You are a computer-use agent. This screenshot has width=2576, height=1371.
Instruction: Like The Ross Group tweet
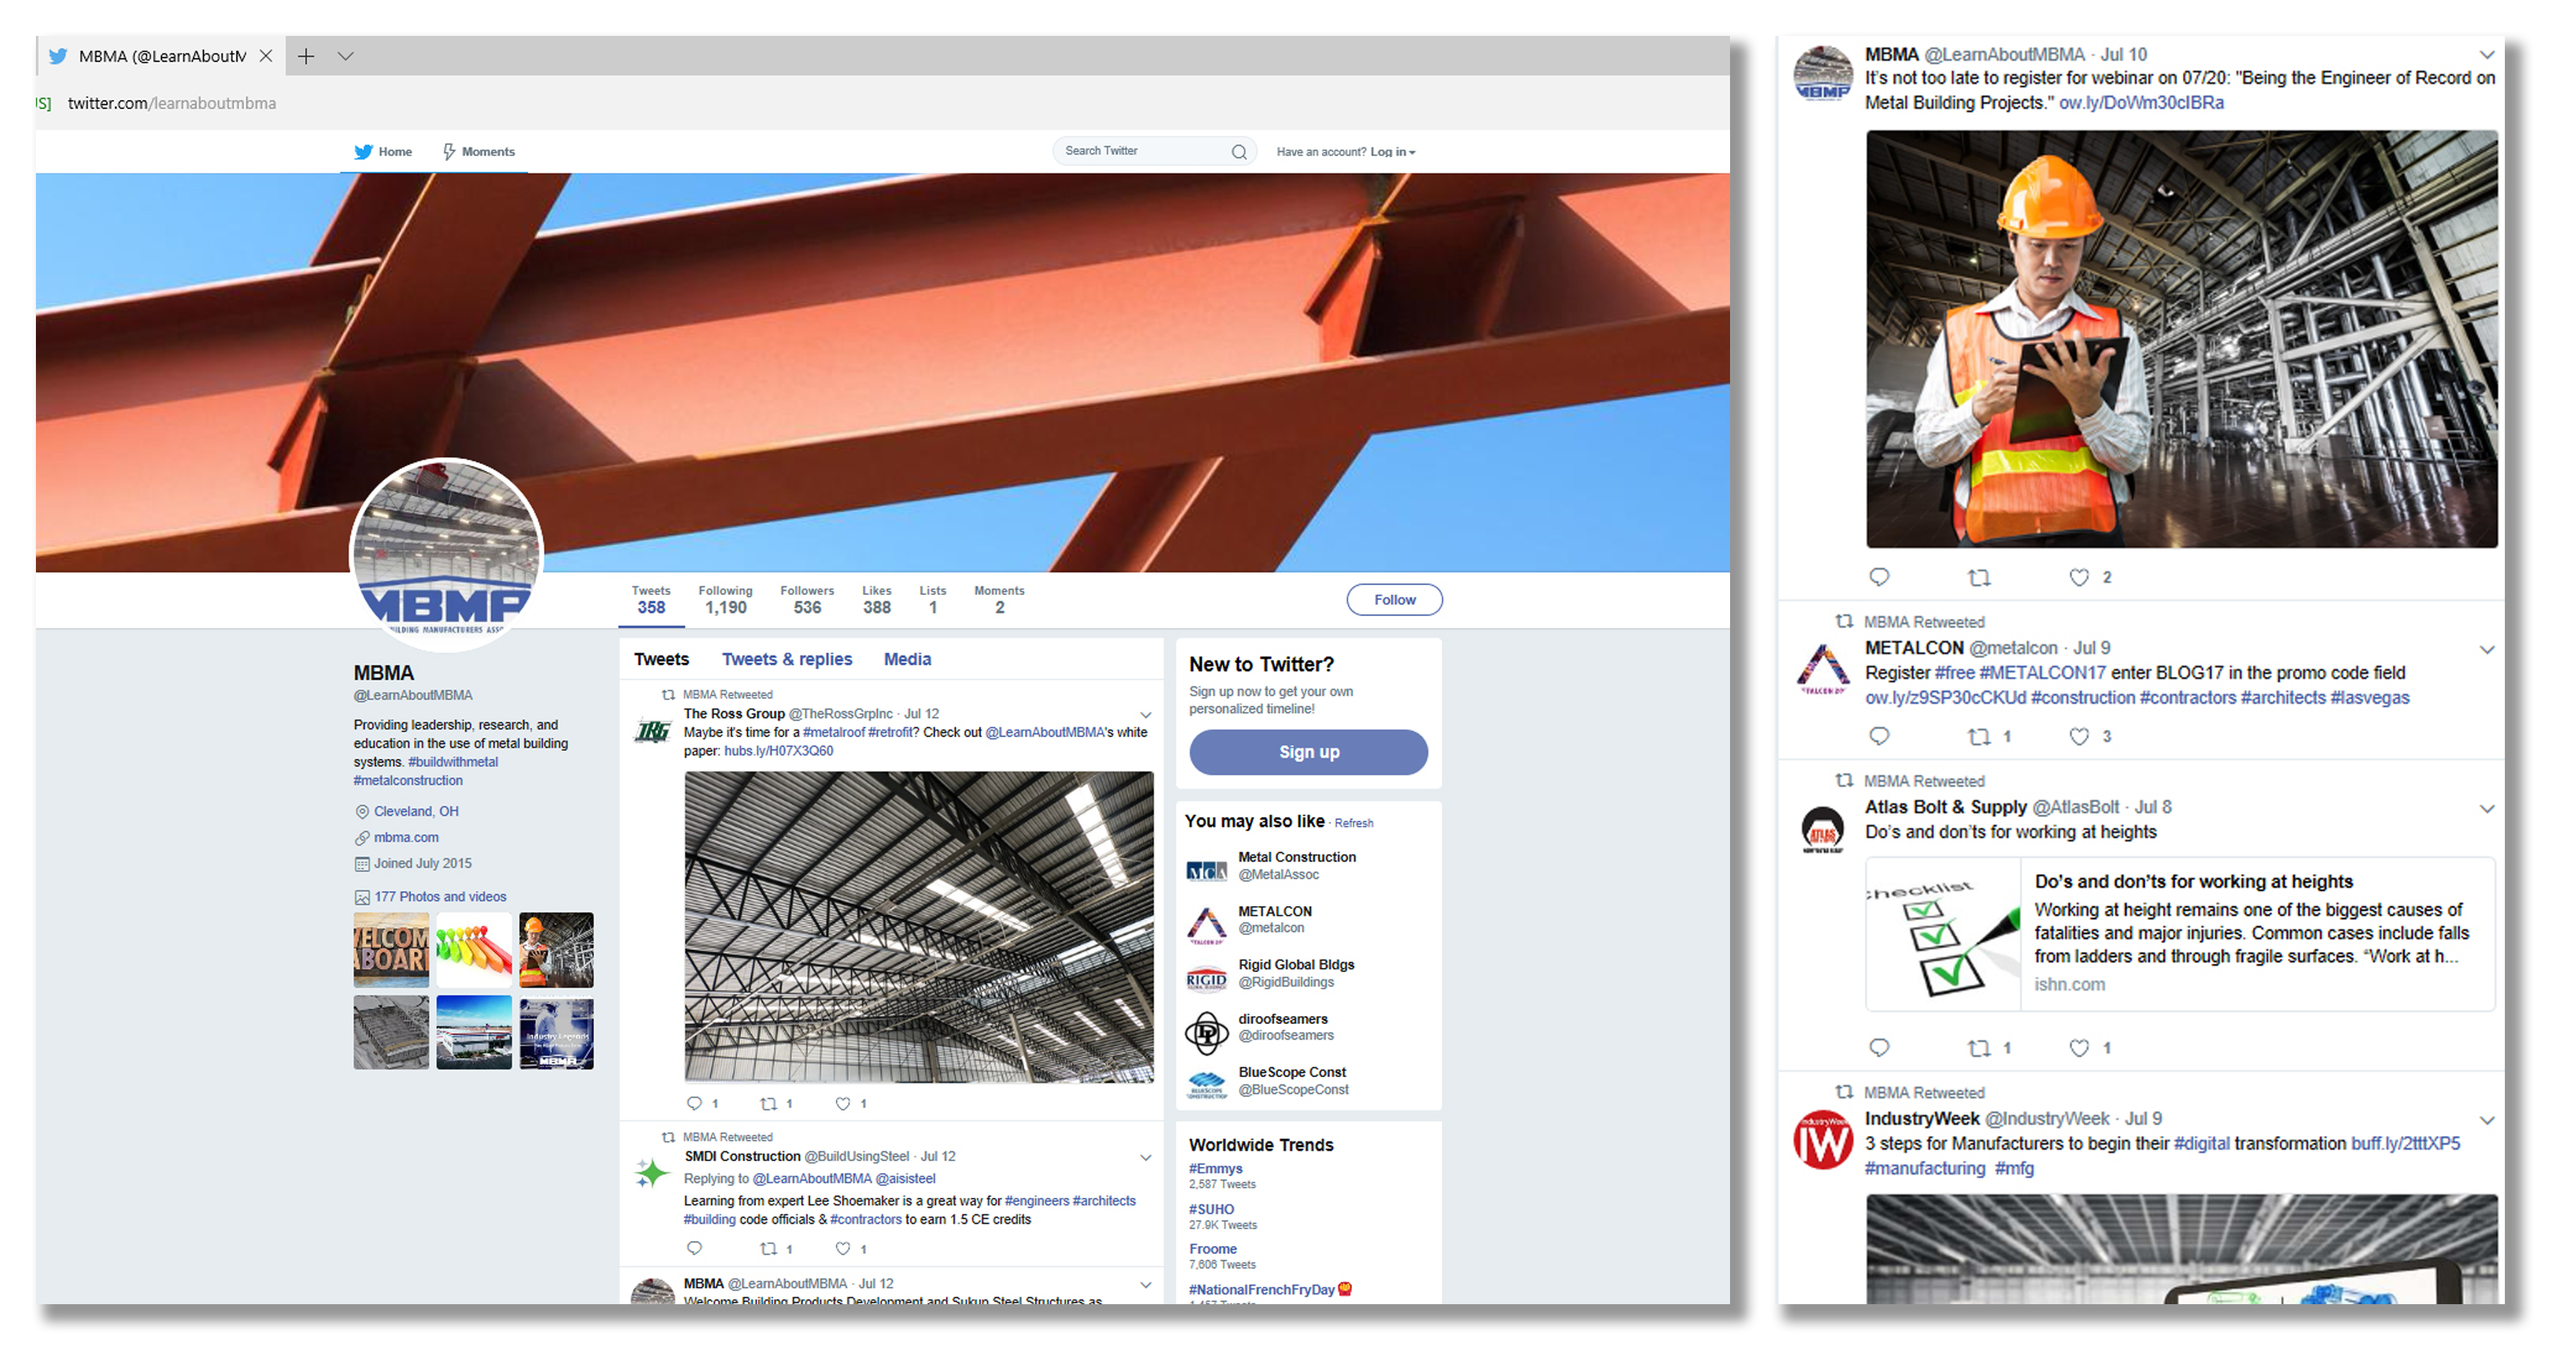(843, 1104)
